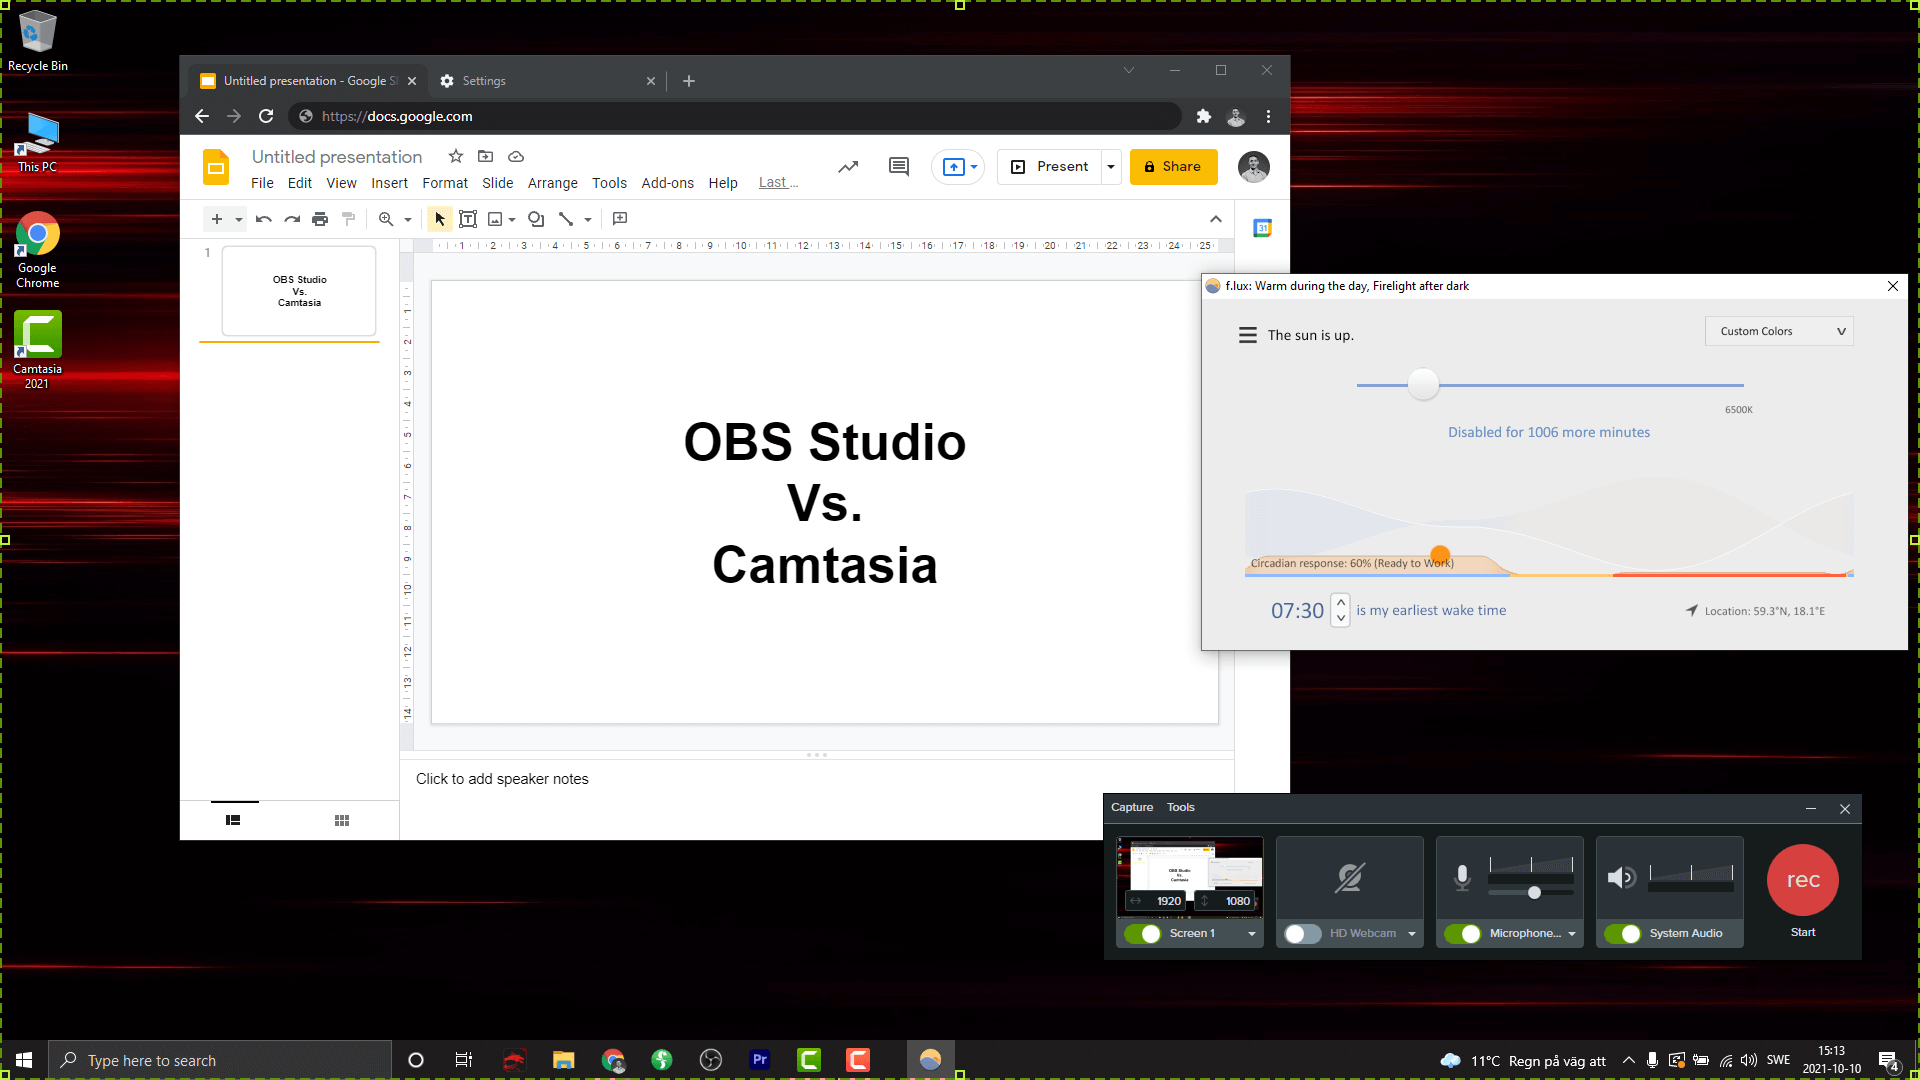Open the Insert image tool
The height and width of the screenshot is (1080, 1920).
pos(495,219)
